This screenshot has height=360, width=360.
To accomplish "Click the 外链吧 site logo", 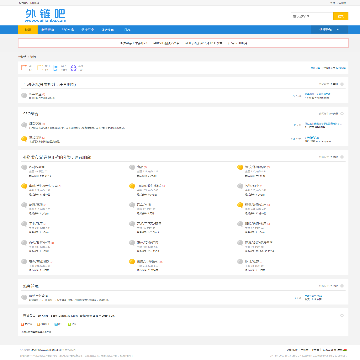I will point(45,16).
